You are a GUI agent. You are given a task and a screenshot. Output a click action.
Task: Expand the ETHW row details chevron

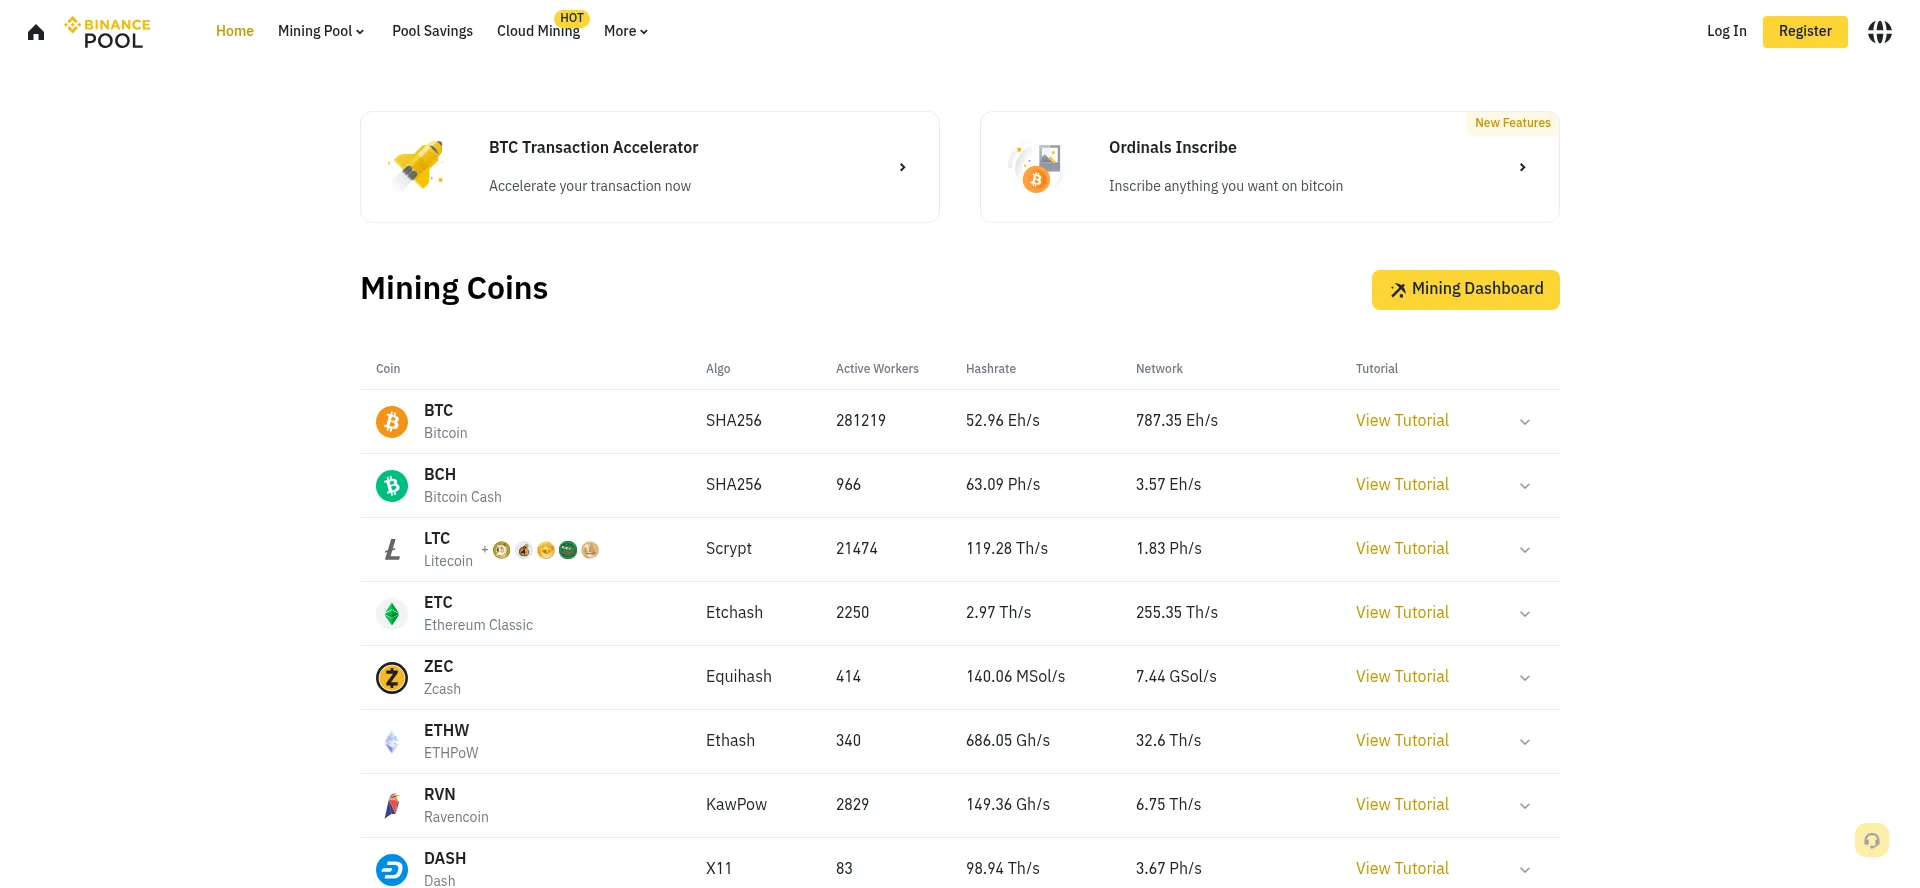tap(1525, 742)
